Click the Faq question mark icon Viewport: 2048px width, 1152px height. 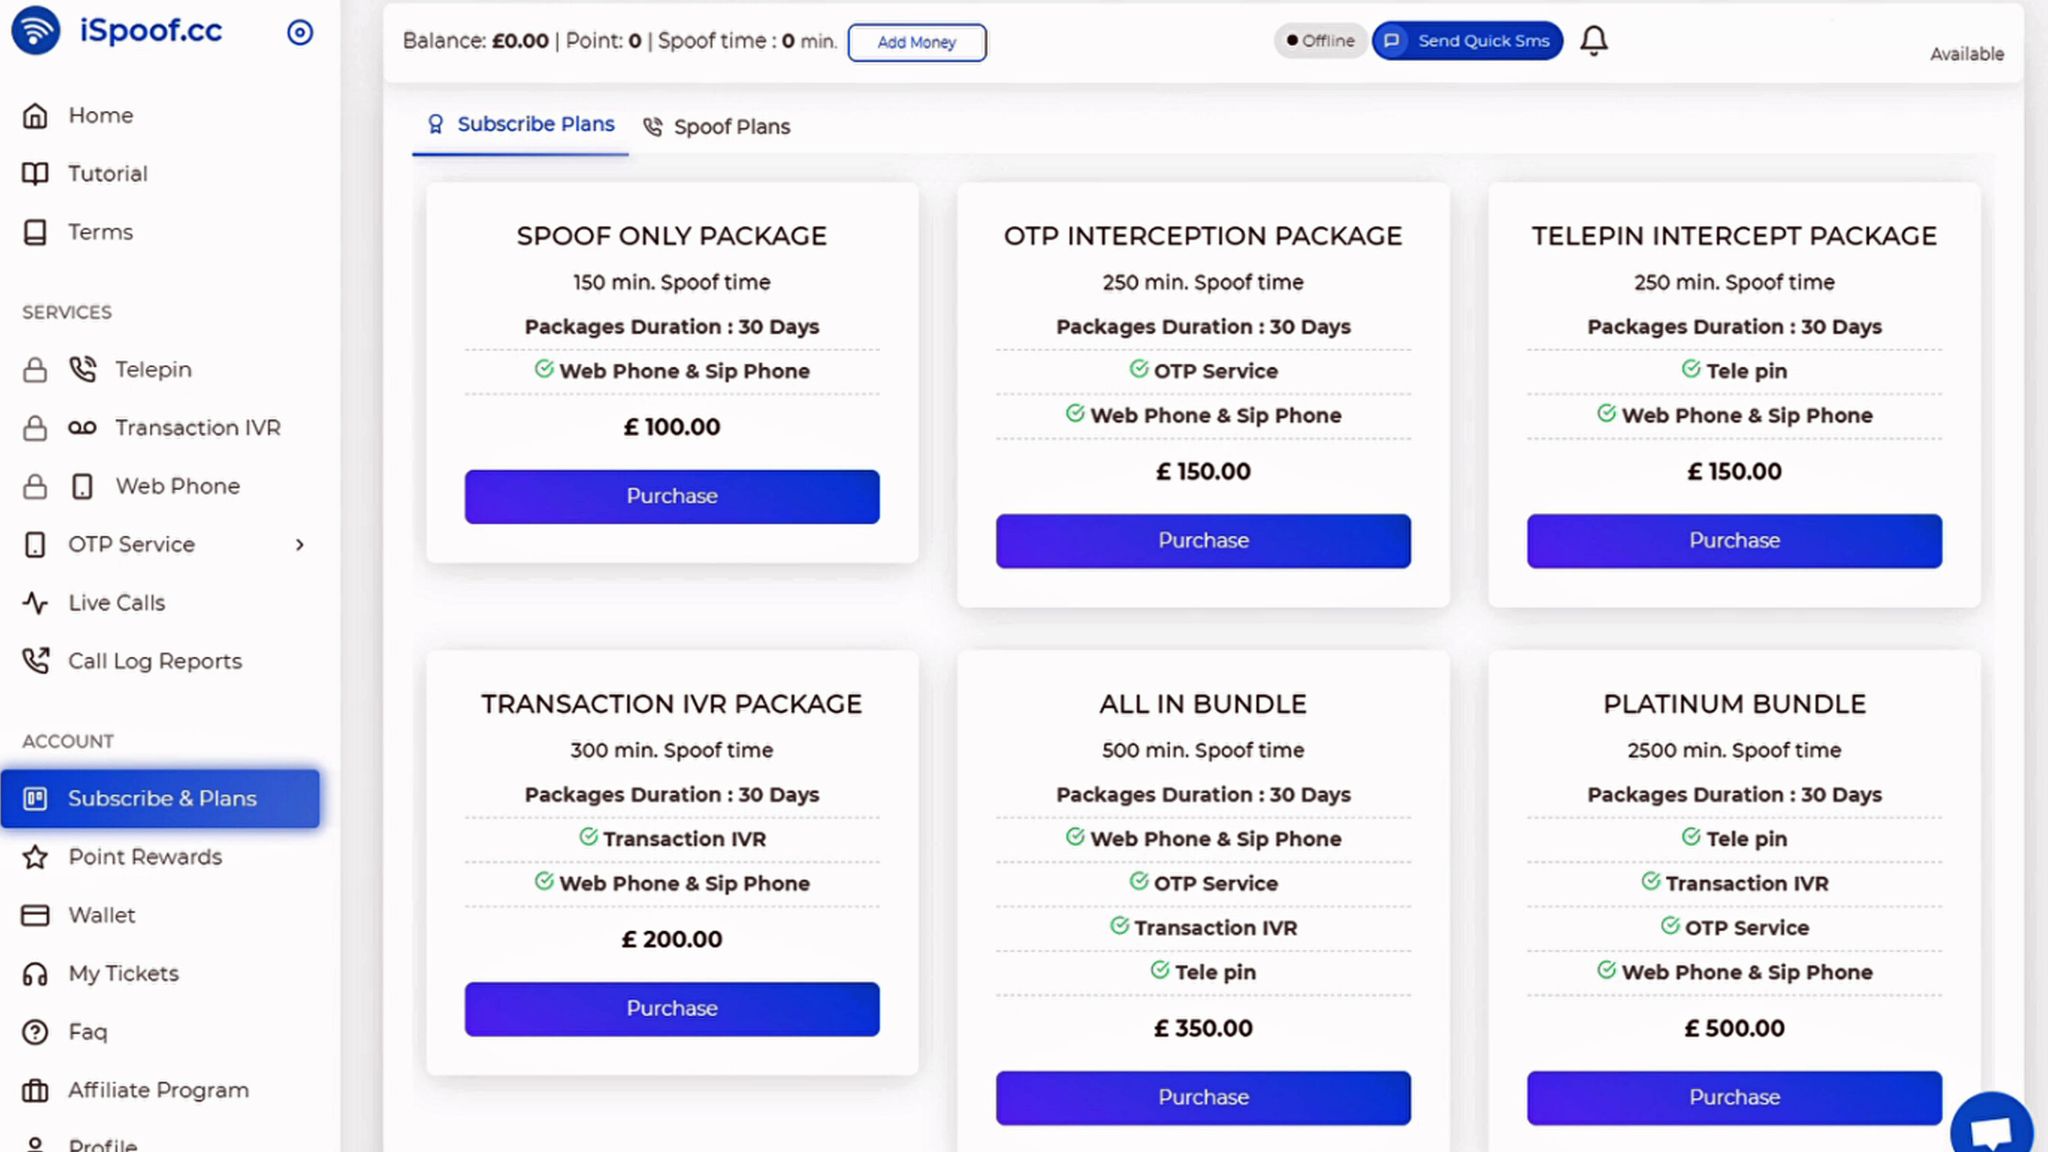[35, 1032]
